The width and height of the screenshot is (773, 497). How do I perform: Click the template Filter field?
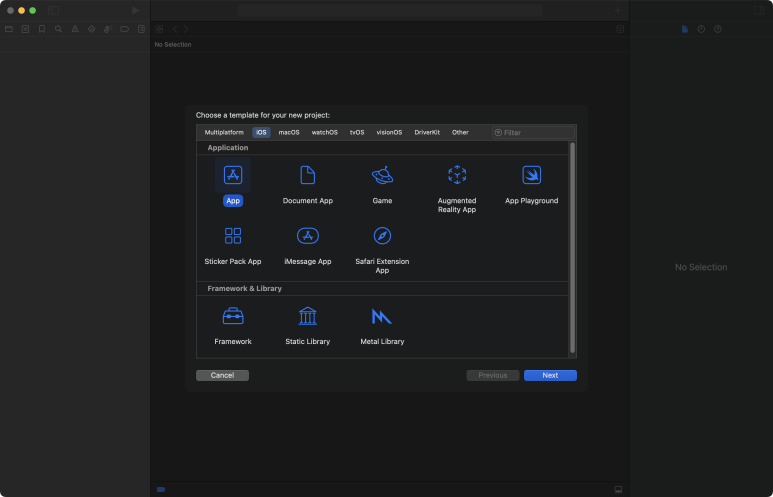(x=533, y=133)
